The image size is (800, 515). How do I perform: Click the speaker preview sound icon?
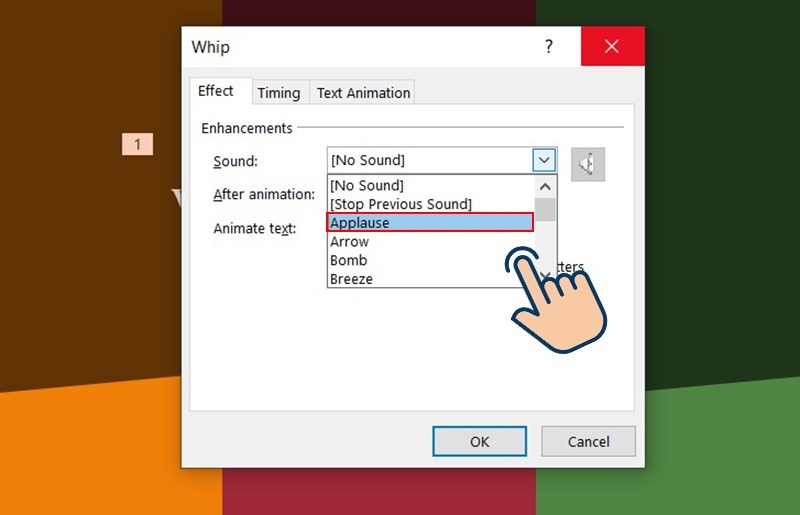[x=588, y=164]
